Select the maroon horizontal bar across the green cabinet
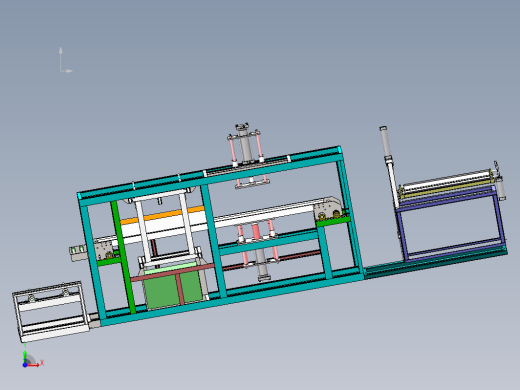This screenshot has height=390, width=520. (172, 272)
